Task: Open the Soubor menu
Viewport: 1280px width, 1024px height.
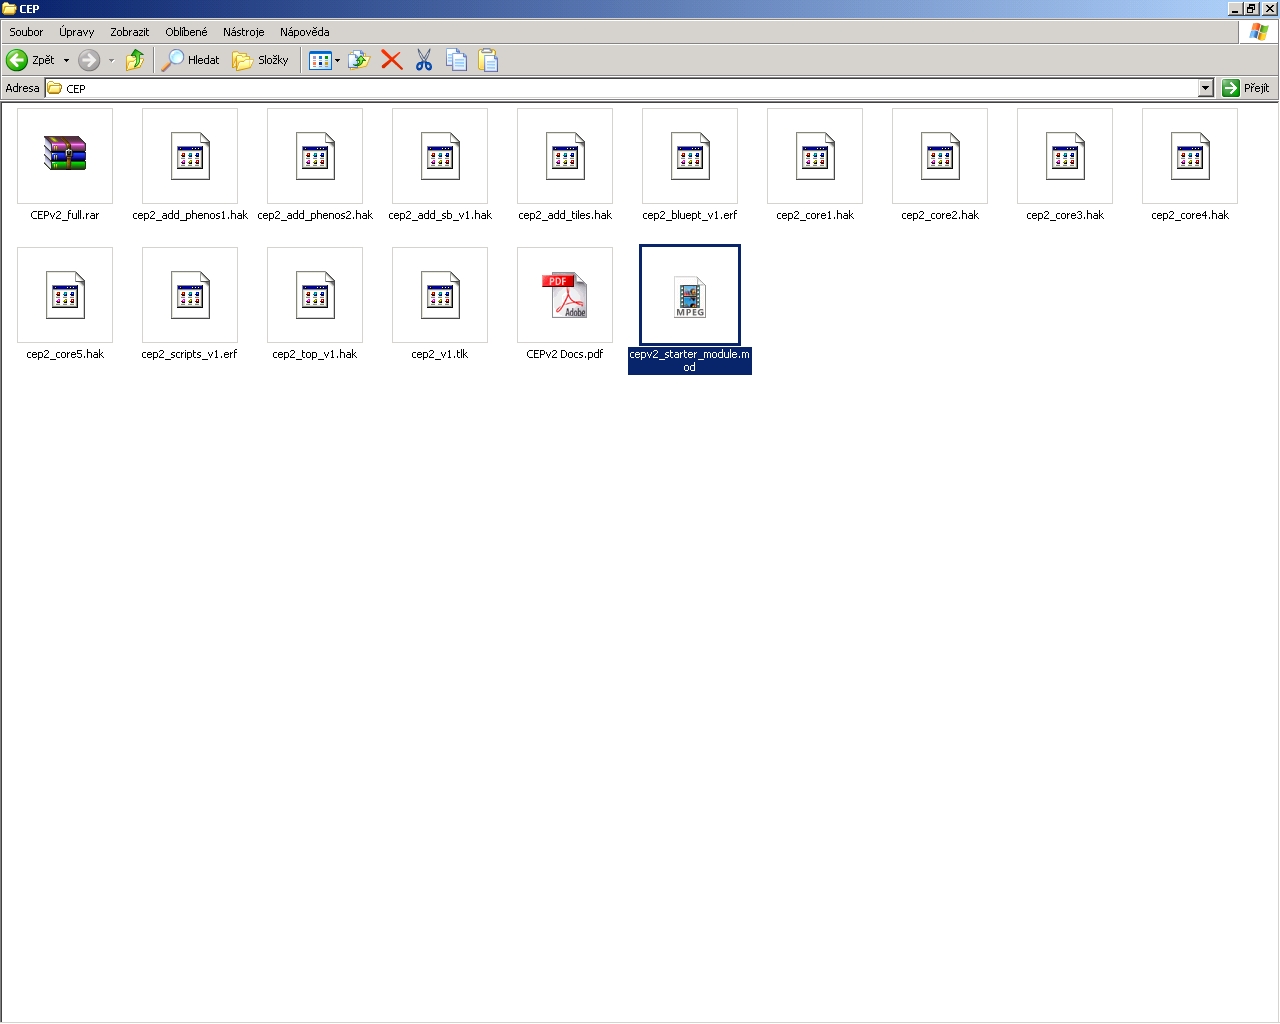Action: [x=26, y=32]
